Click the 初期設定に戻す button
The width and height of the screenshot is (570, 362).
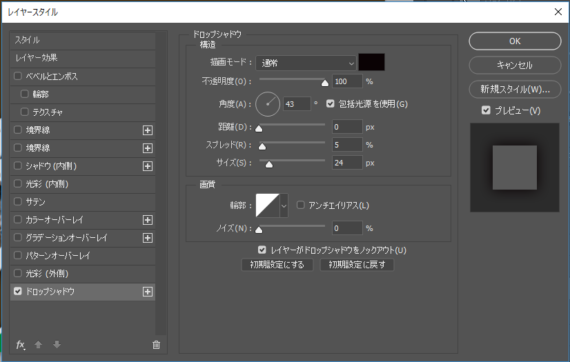(x=357, y=265)
